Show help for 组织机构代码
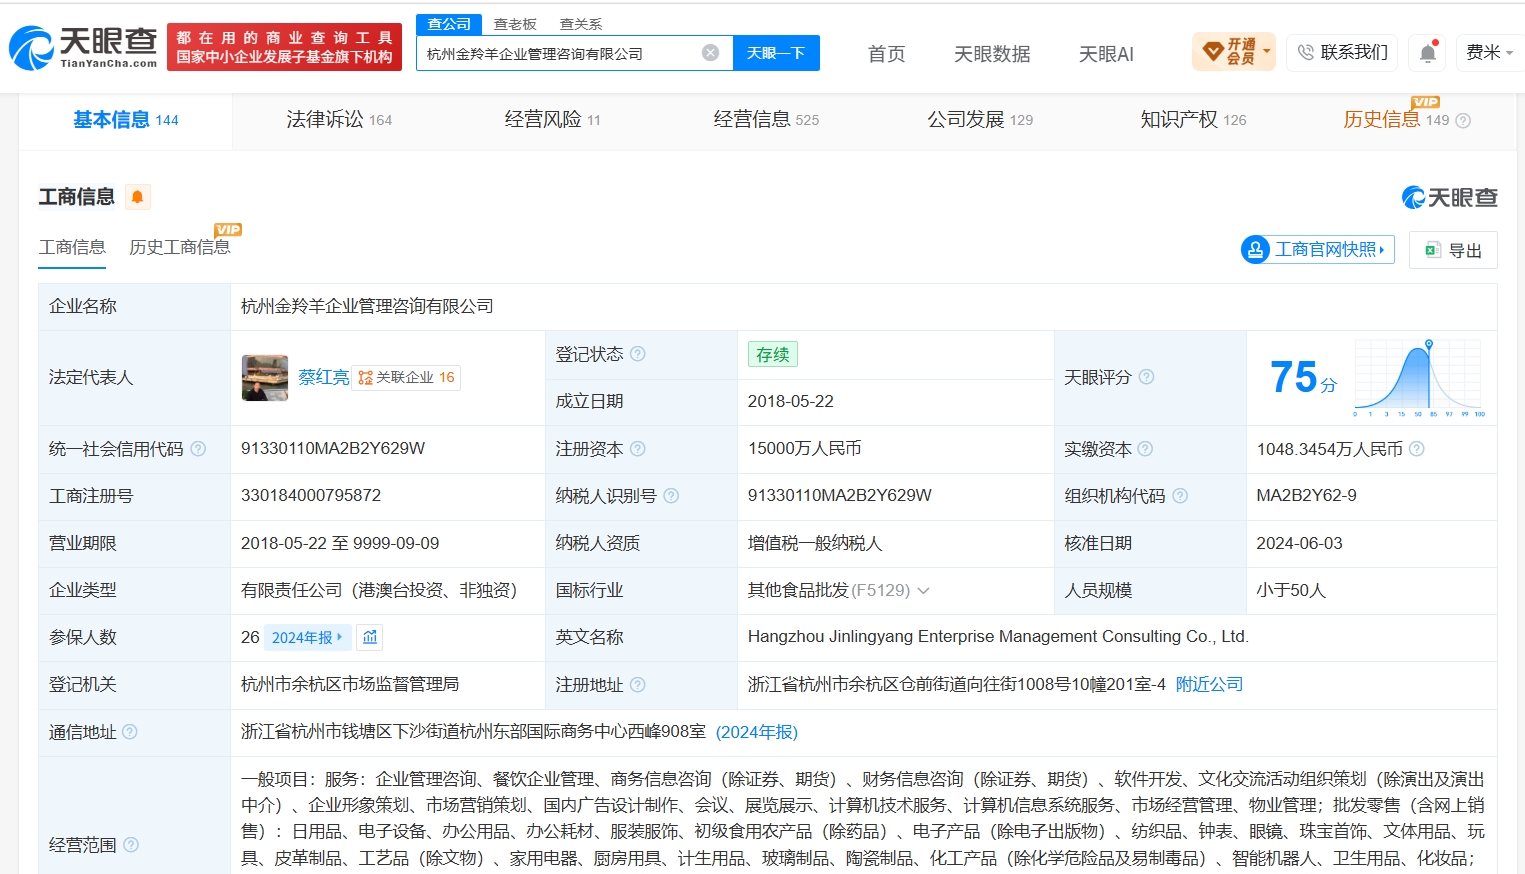The height and width of the screenshot is (874, 1525). (1180, 496)
